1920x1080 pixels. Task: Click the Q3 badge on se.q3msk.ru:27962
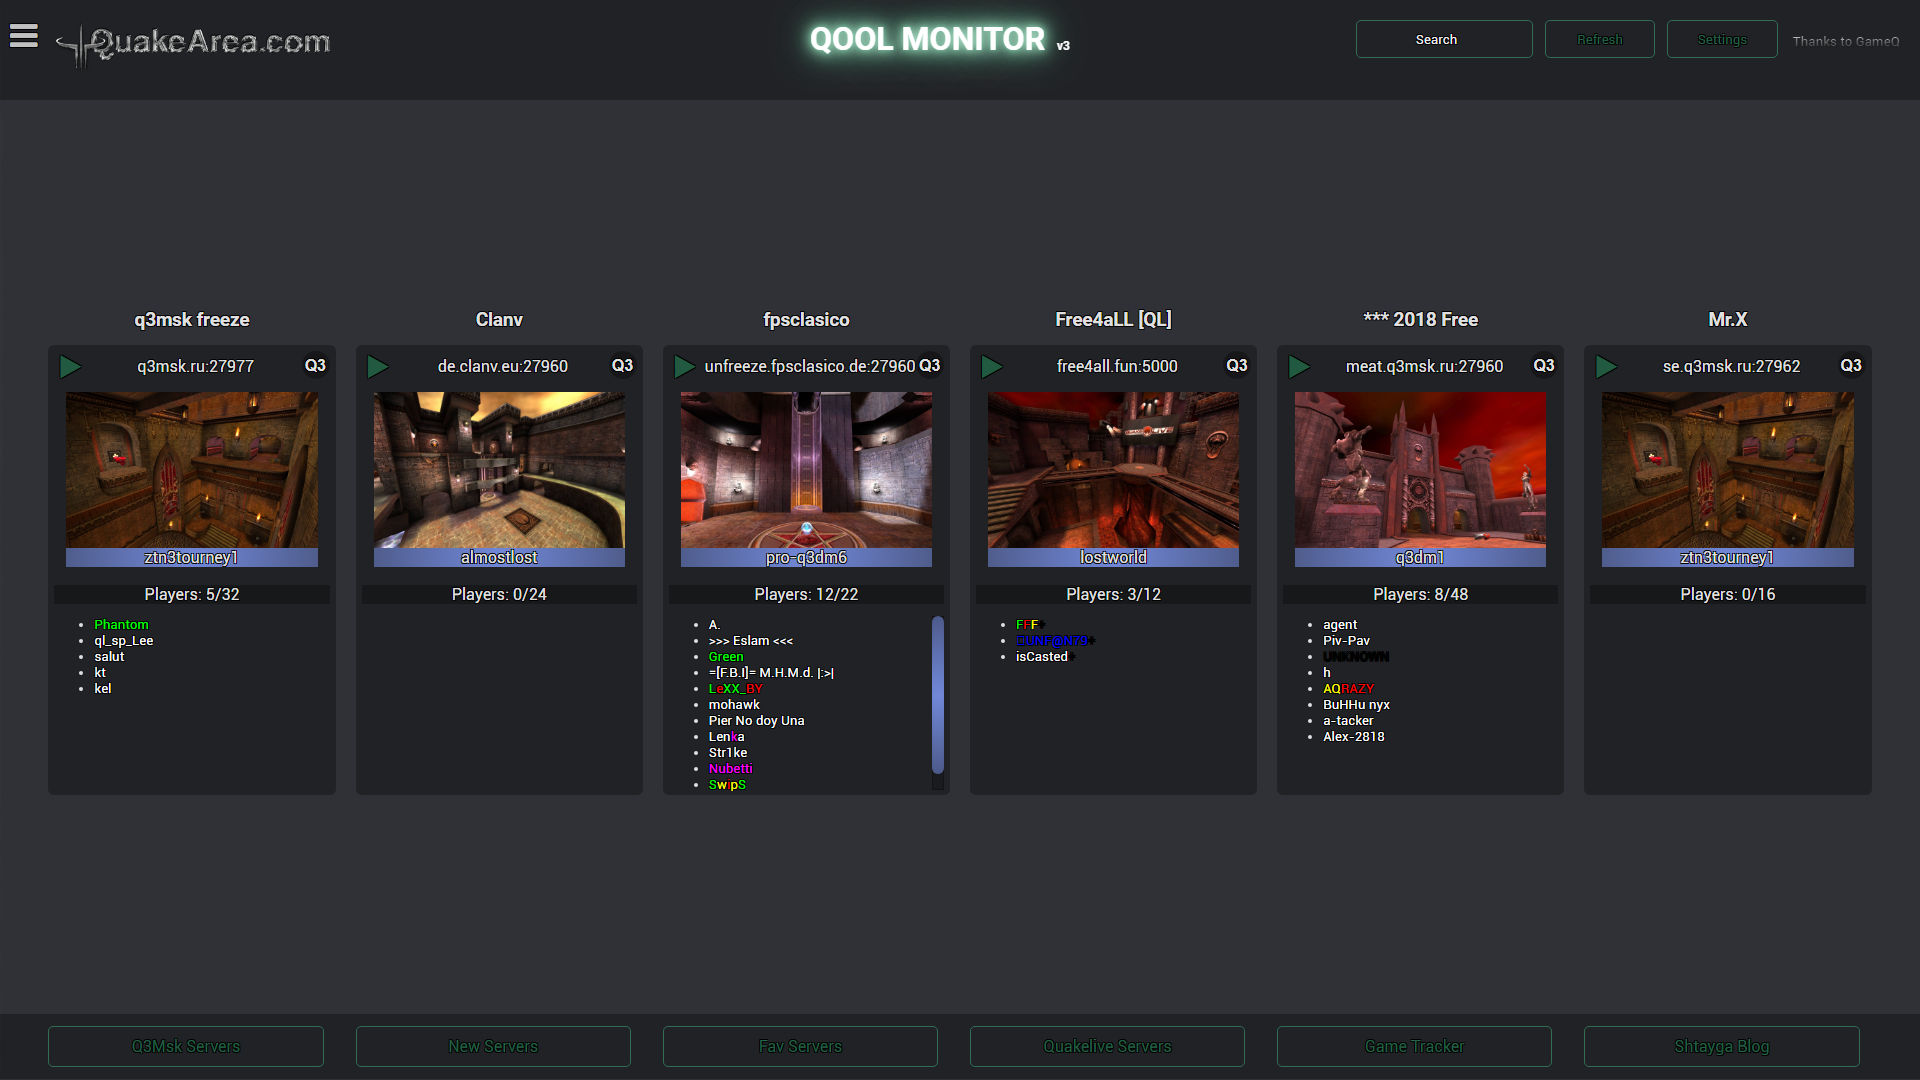[1850, 366]
